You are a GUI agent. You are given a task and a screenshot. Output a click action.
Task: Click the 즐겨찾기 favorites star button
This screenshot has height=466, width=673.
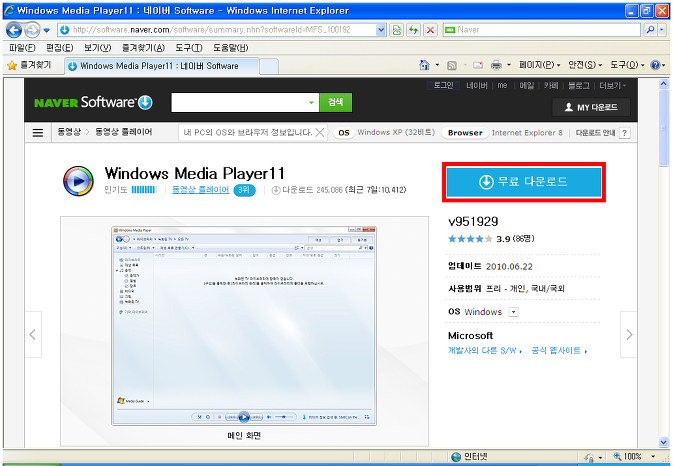[29, 65]
